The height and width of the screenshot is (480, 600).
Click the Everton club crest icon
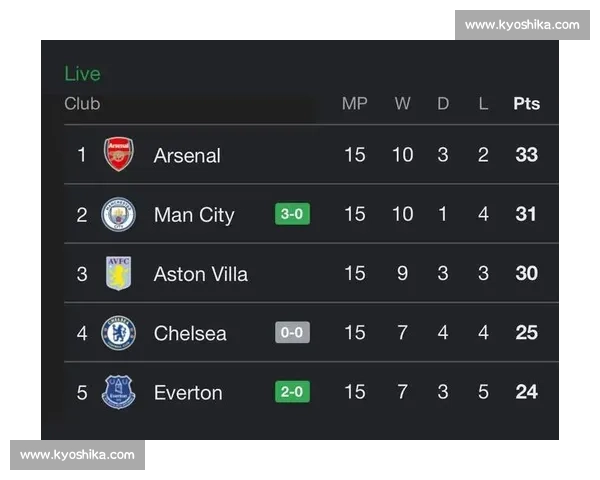coord(119,392)
